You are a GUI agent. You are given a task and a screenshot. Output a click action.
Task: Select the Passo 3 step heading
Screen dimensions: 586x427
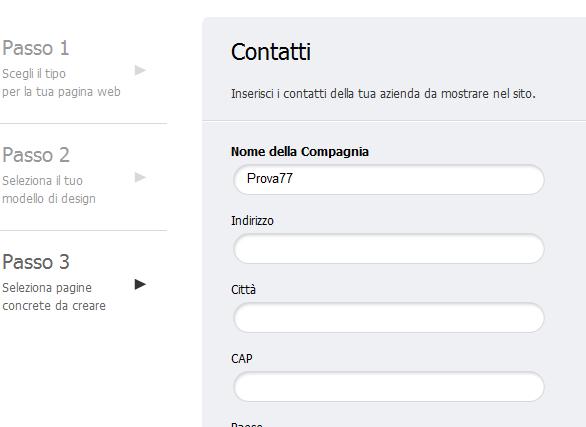point(36,262)
